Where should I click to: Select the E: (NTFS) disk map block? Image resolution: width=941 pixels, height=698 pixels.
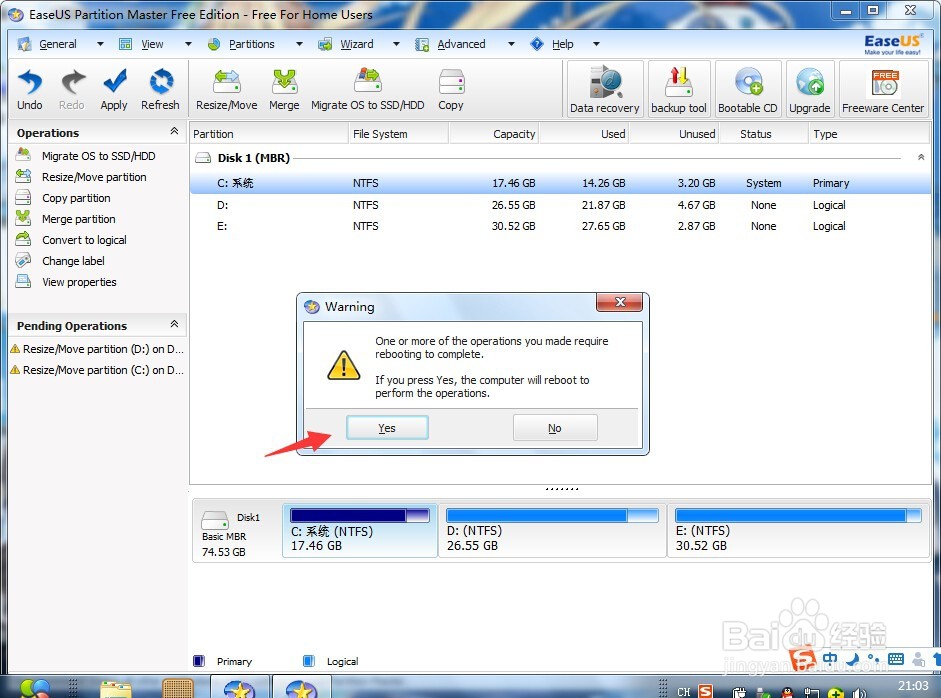coord(799,531)
